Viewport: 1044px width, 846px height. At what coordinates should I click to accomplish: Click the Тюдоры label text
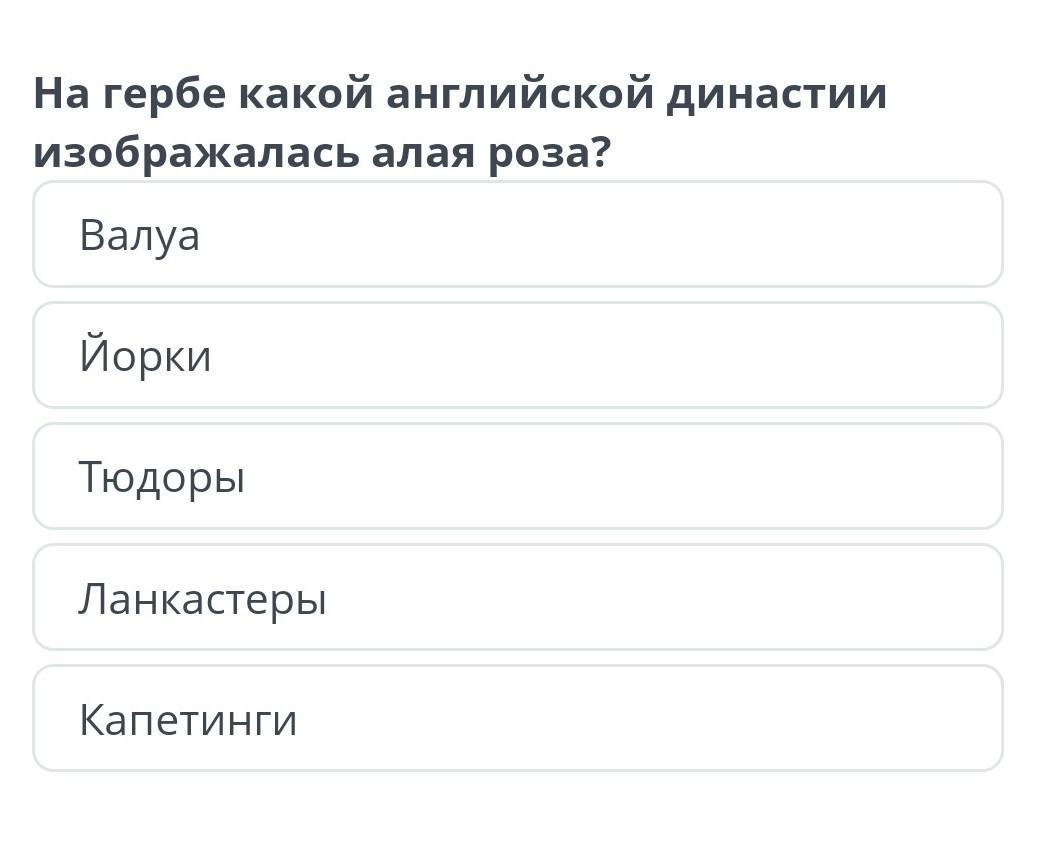click(162, 478)
